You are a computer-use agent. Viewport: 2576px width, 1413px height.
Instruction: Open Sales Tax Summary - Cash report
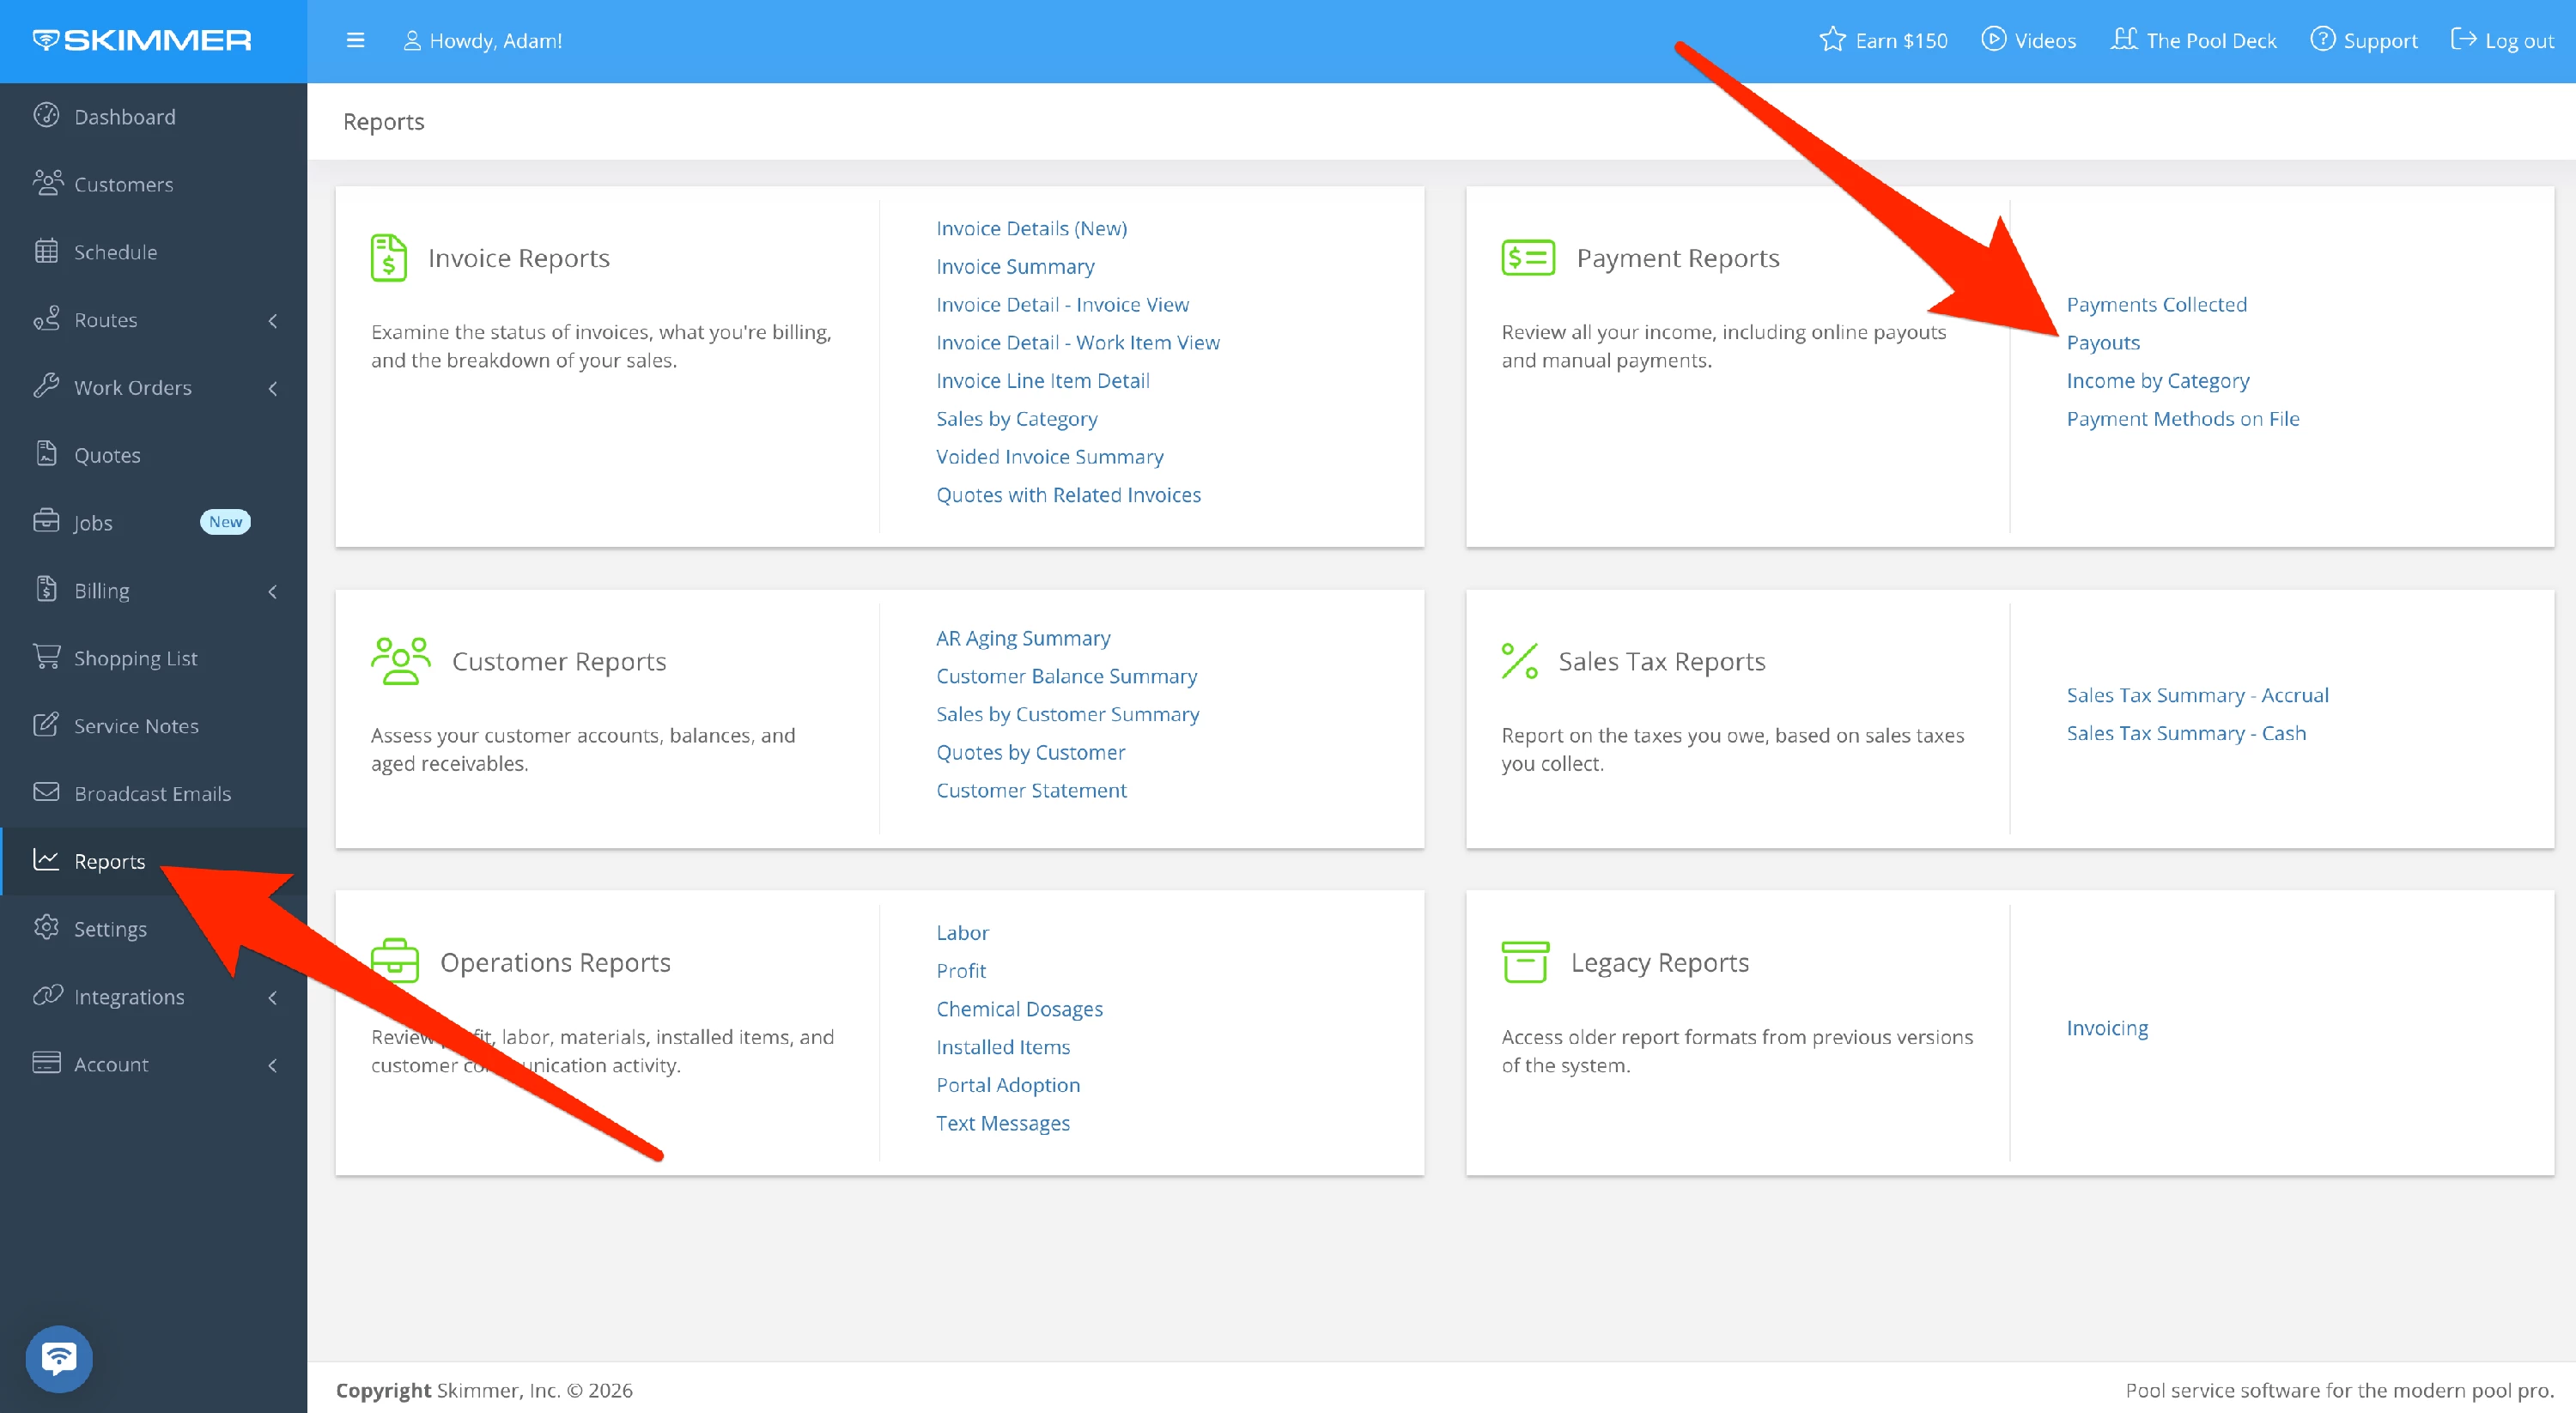click(2186, 733)
